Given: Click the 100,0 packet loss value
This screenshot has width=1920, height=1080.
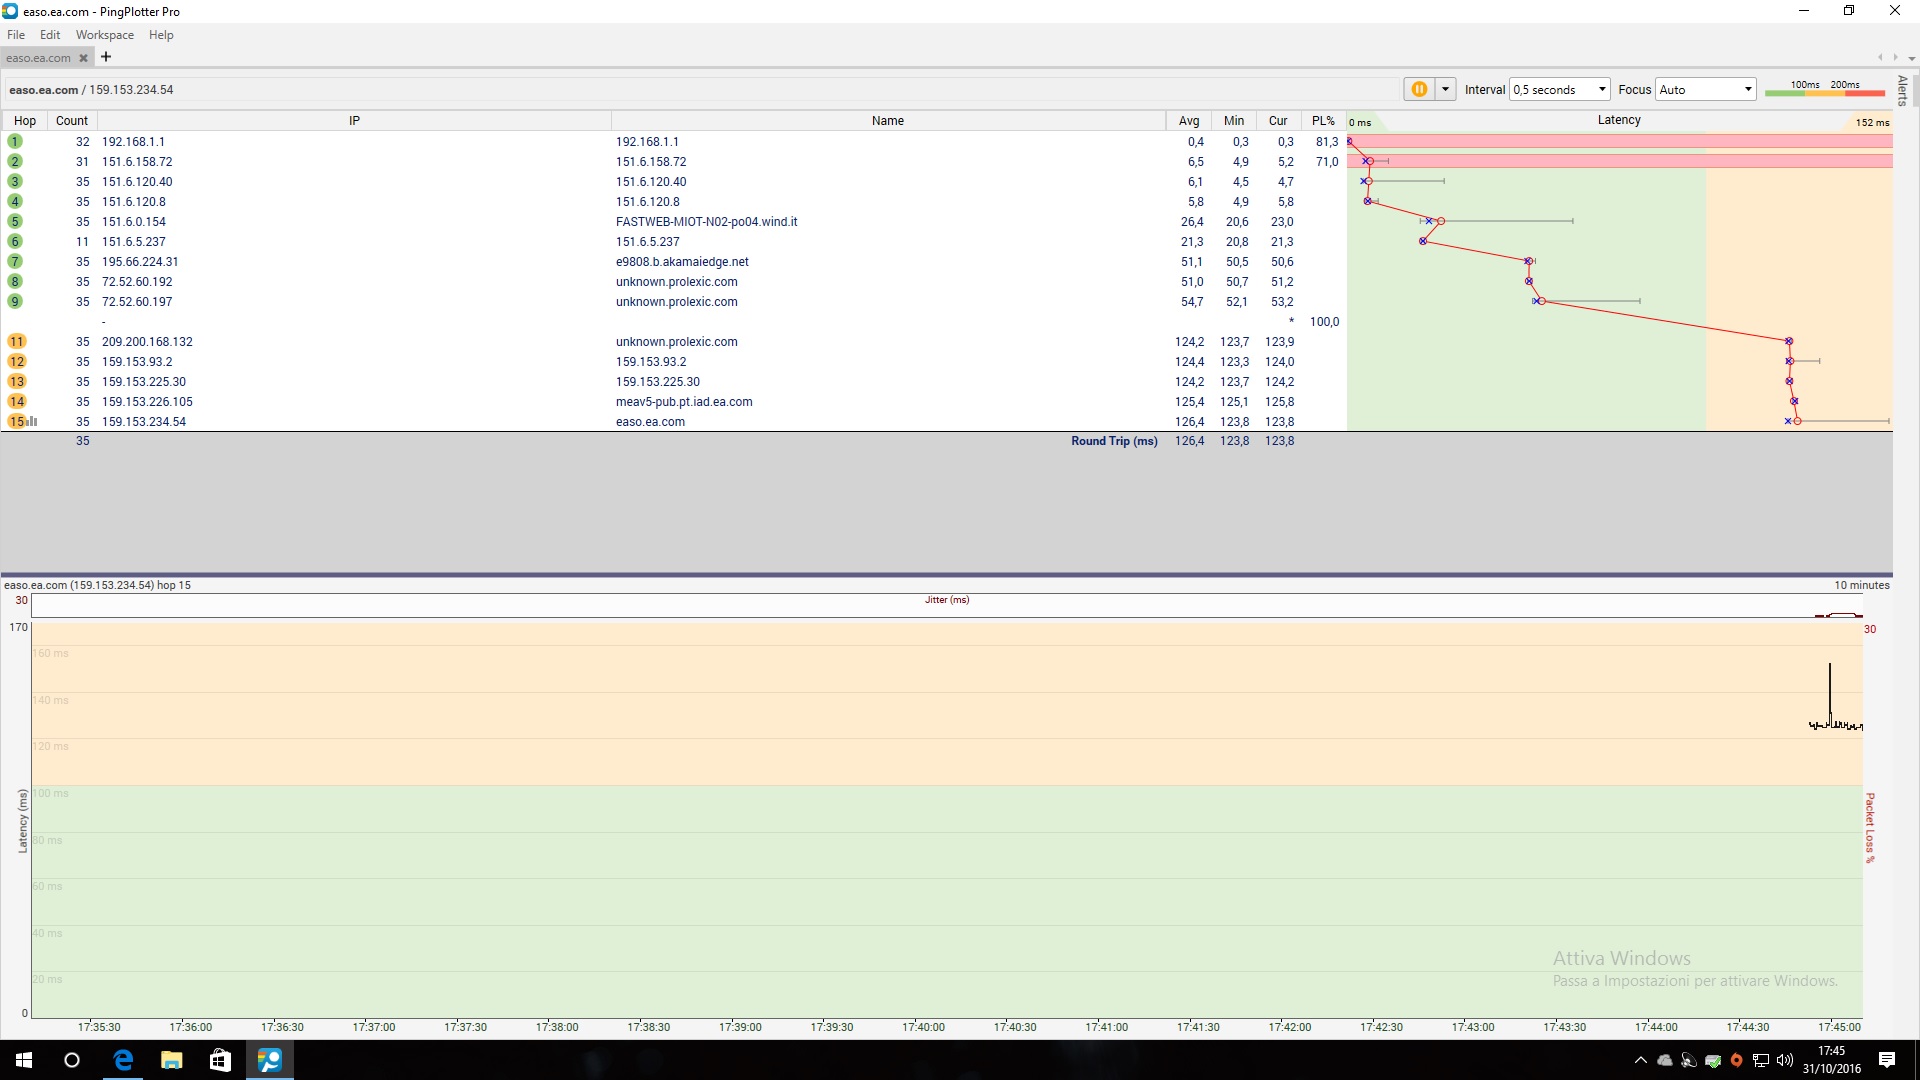Looking at the screenshot, I should click(1324, 322).
